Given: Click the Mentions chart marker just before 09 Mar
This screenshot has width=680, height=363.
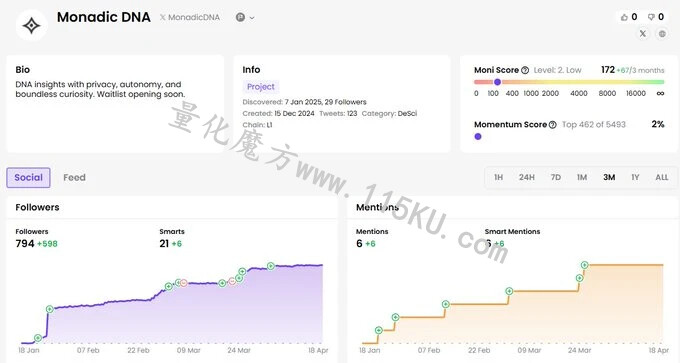Looking at the screenshot, I should 509,291.
